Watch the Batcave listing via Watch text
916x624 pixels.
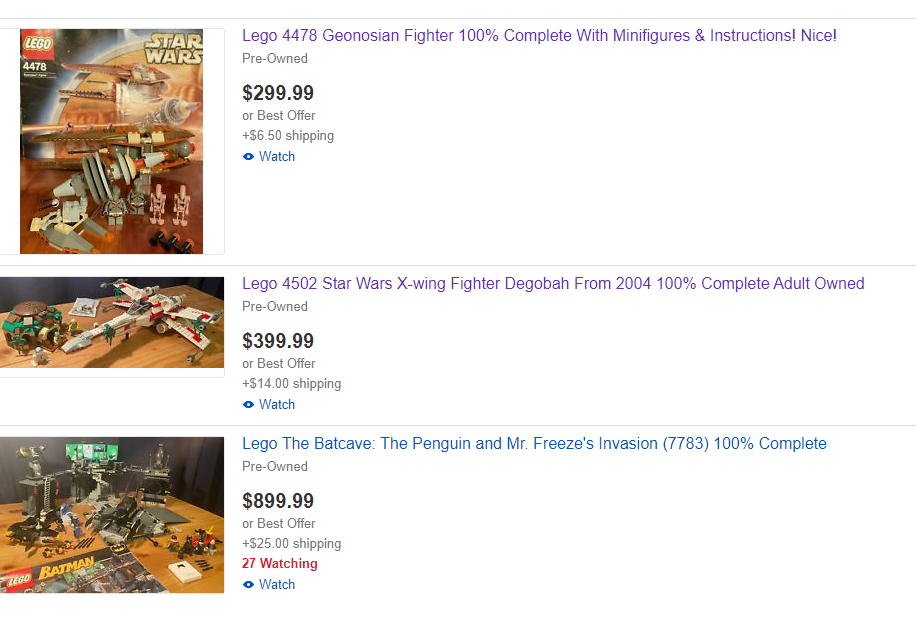point(277,584)
